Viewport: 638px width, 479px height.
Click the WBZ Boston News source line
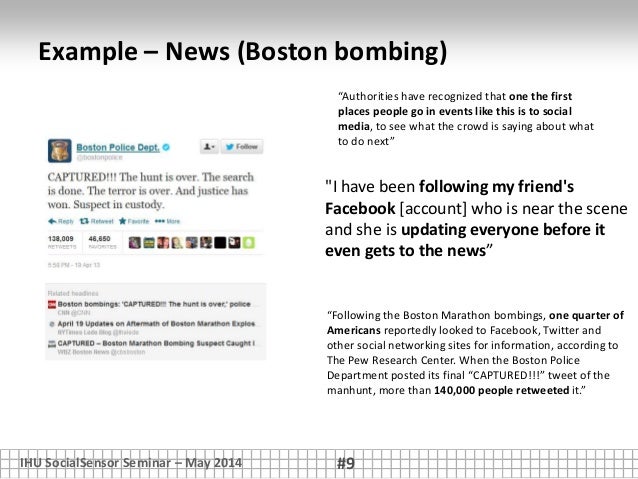coord(101,352)
